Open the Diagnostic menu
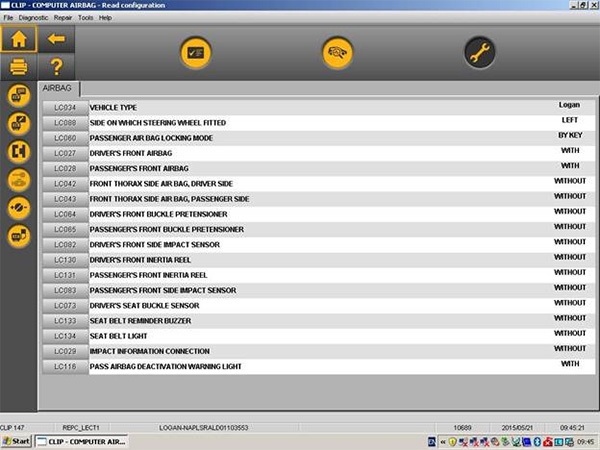This screenshot has height=450, width=600. 33,18
